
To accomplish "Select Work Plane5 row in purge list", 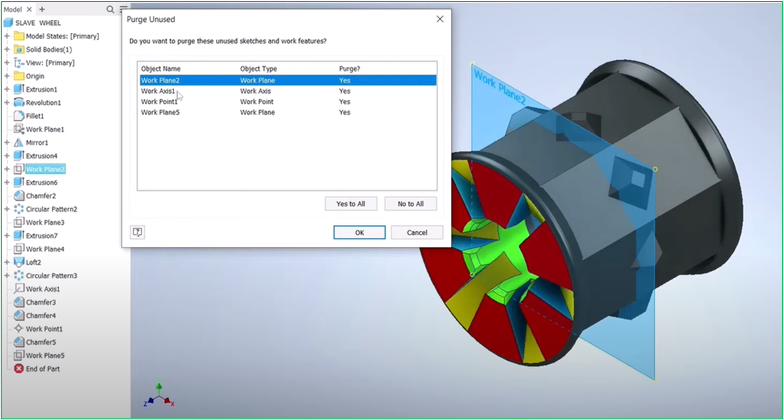I will coord(288,112).
